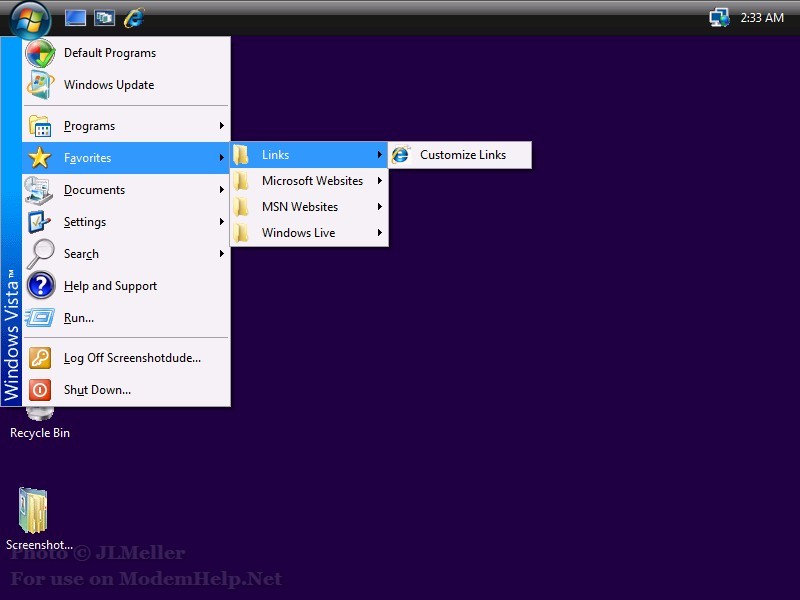Choose Windows Update menu entry
Viewport: 800px width, 600px height.
click(126, 85)
